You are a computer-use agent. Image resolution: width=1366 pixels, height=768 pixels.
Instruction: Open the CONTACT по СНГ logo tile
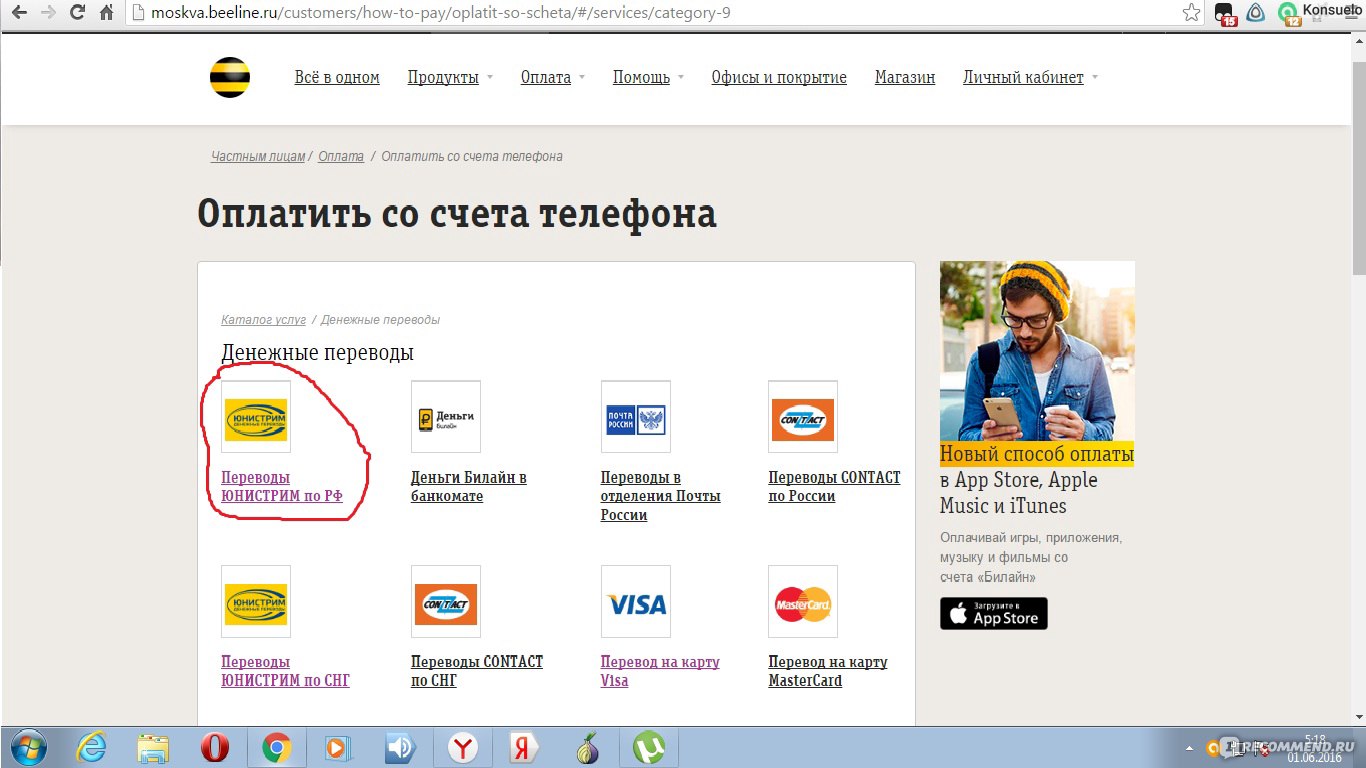tap(446, 602)
